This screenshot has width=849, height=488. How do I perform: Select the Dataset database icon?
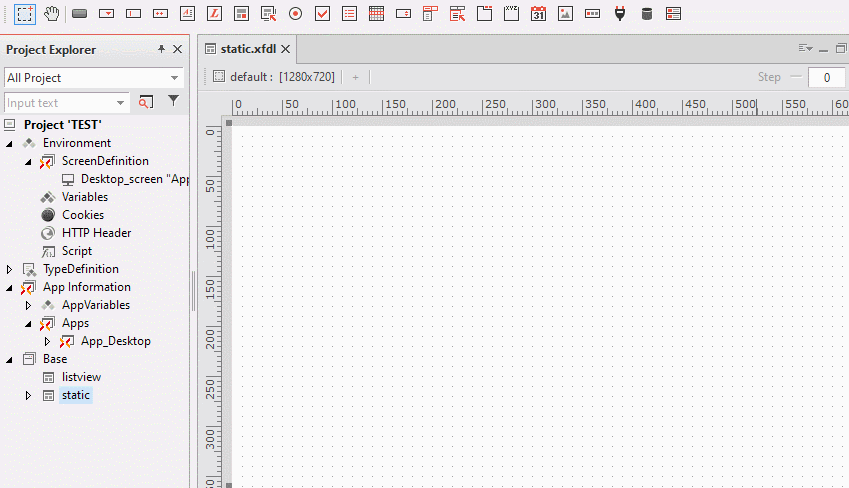(x=646, y=14)
